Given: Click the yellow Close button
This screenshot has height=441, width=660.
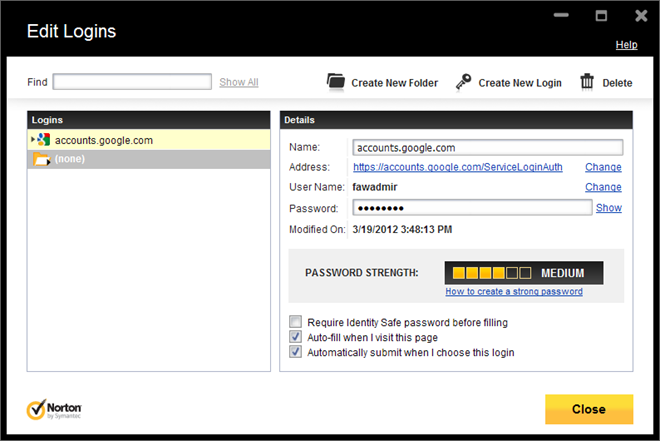Looking at the screenshot, I should pyautogui.click(x=589, y=409).
